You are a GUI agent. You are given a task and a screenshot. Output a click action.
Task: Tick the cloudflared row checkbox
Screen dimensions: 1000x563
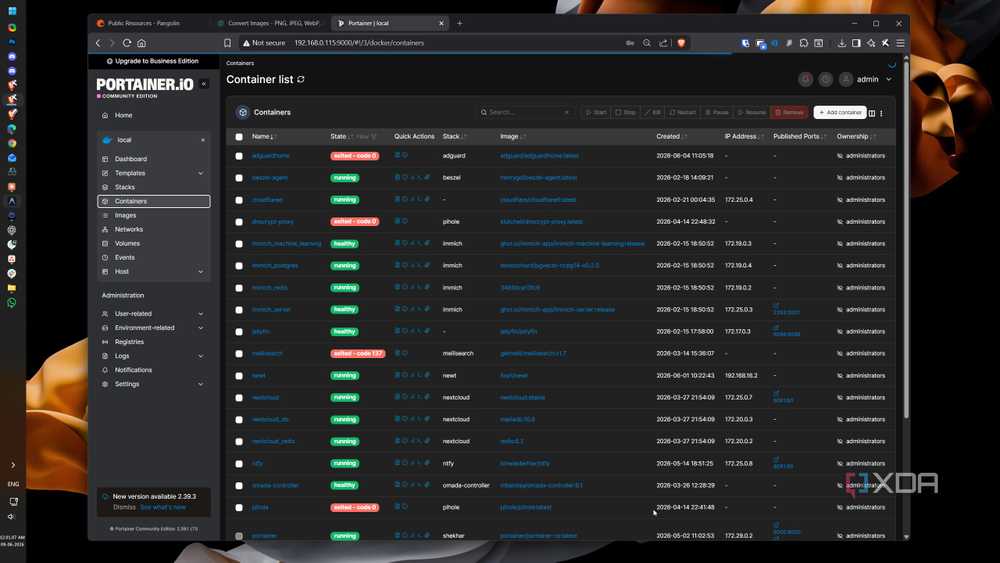click(x=239, y=200)
